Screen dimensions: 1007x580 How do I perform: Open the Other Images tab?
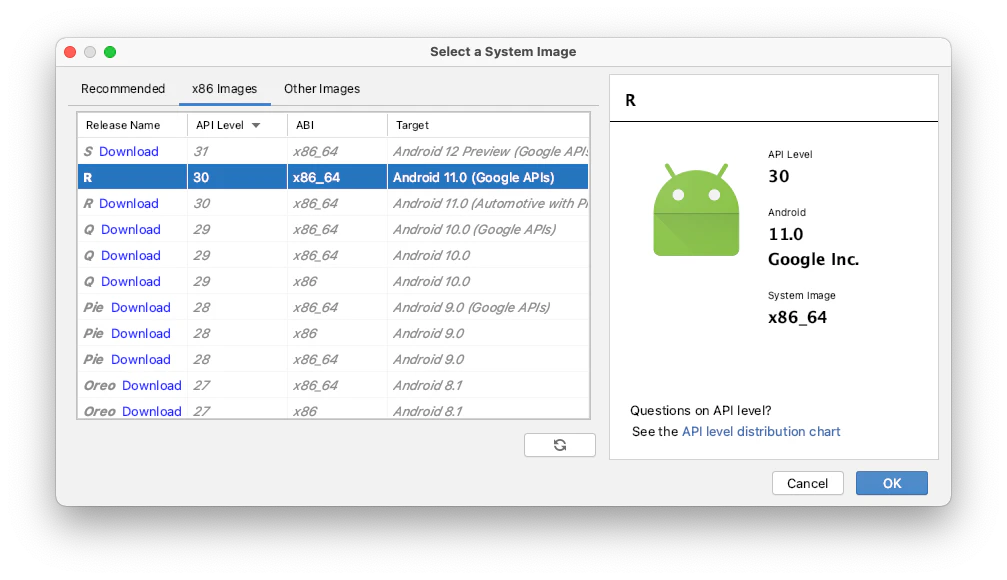[322, 89]
